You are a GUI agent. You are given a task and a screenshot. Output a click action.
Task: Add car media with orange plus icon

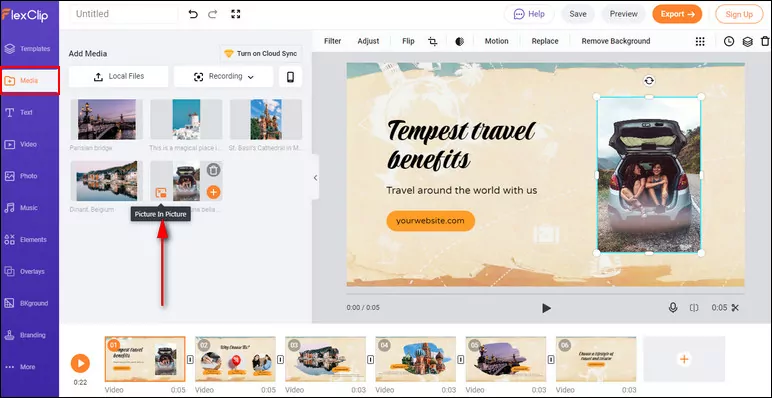(213, 192)
